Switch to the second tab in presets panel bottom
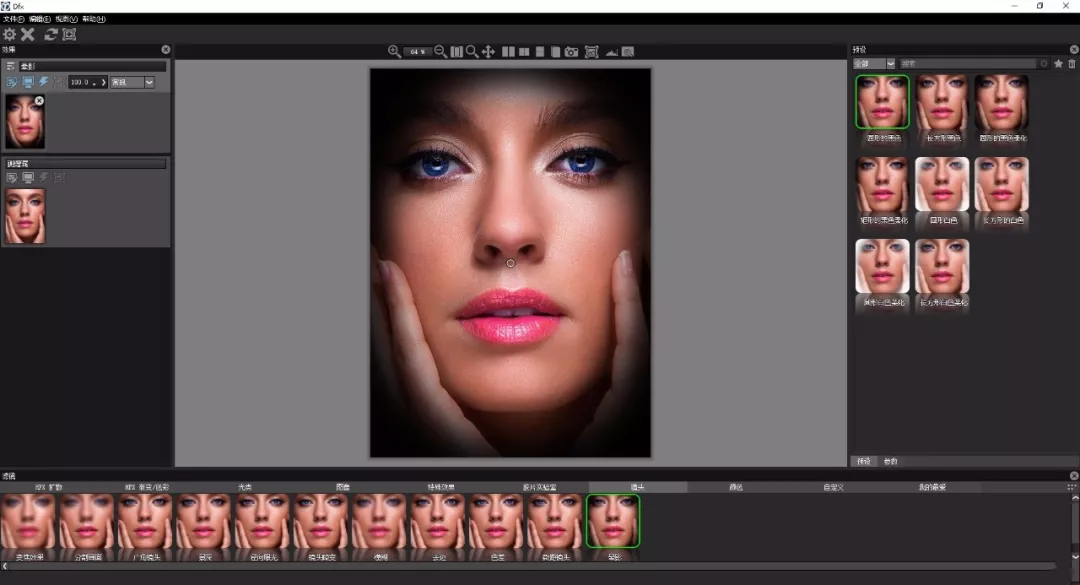Image resolution: width=1080 pixels, height=585 pixels. tap(891, 461)
